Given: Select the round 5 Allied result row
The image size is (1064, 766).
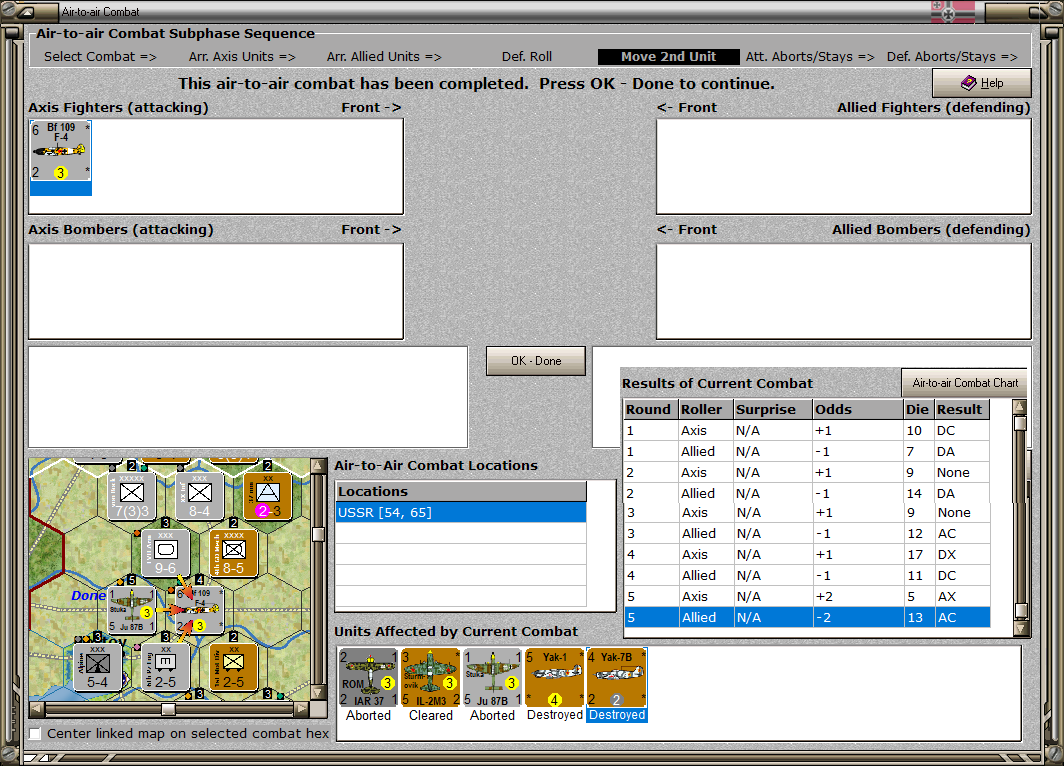Looking at the screenshot, I should pos(807,617).
